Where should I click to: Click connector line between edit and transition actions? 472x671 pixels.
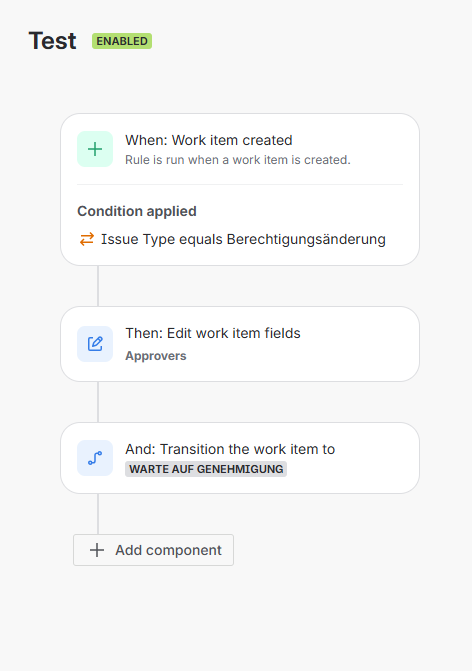pyautogui.click(x=98, y=402)
